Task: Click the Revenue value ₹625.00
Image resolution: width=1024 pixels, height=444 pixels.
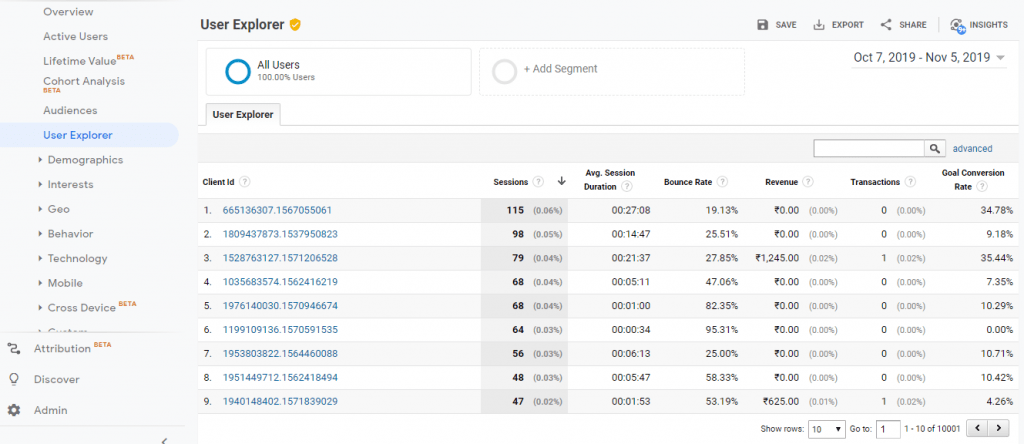Action: [x=780, y=402]
